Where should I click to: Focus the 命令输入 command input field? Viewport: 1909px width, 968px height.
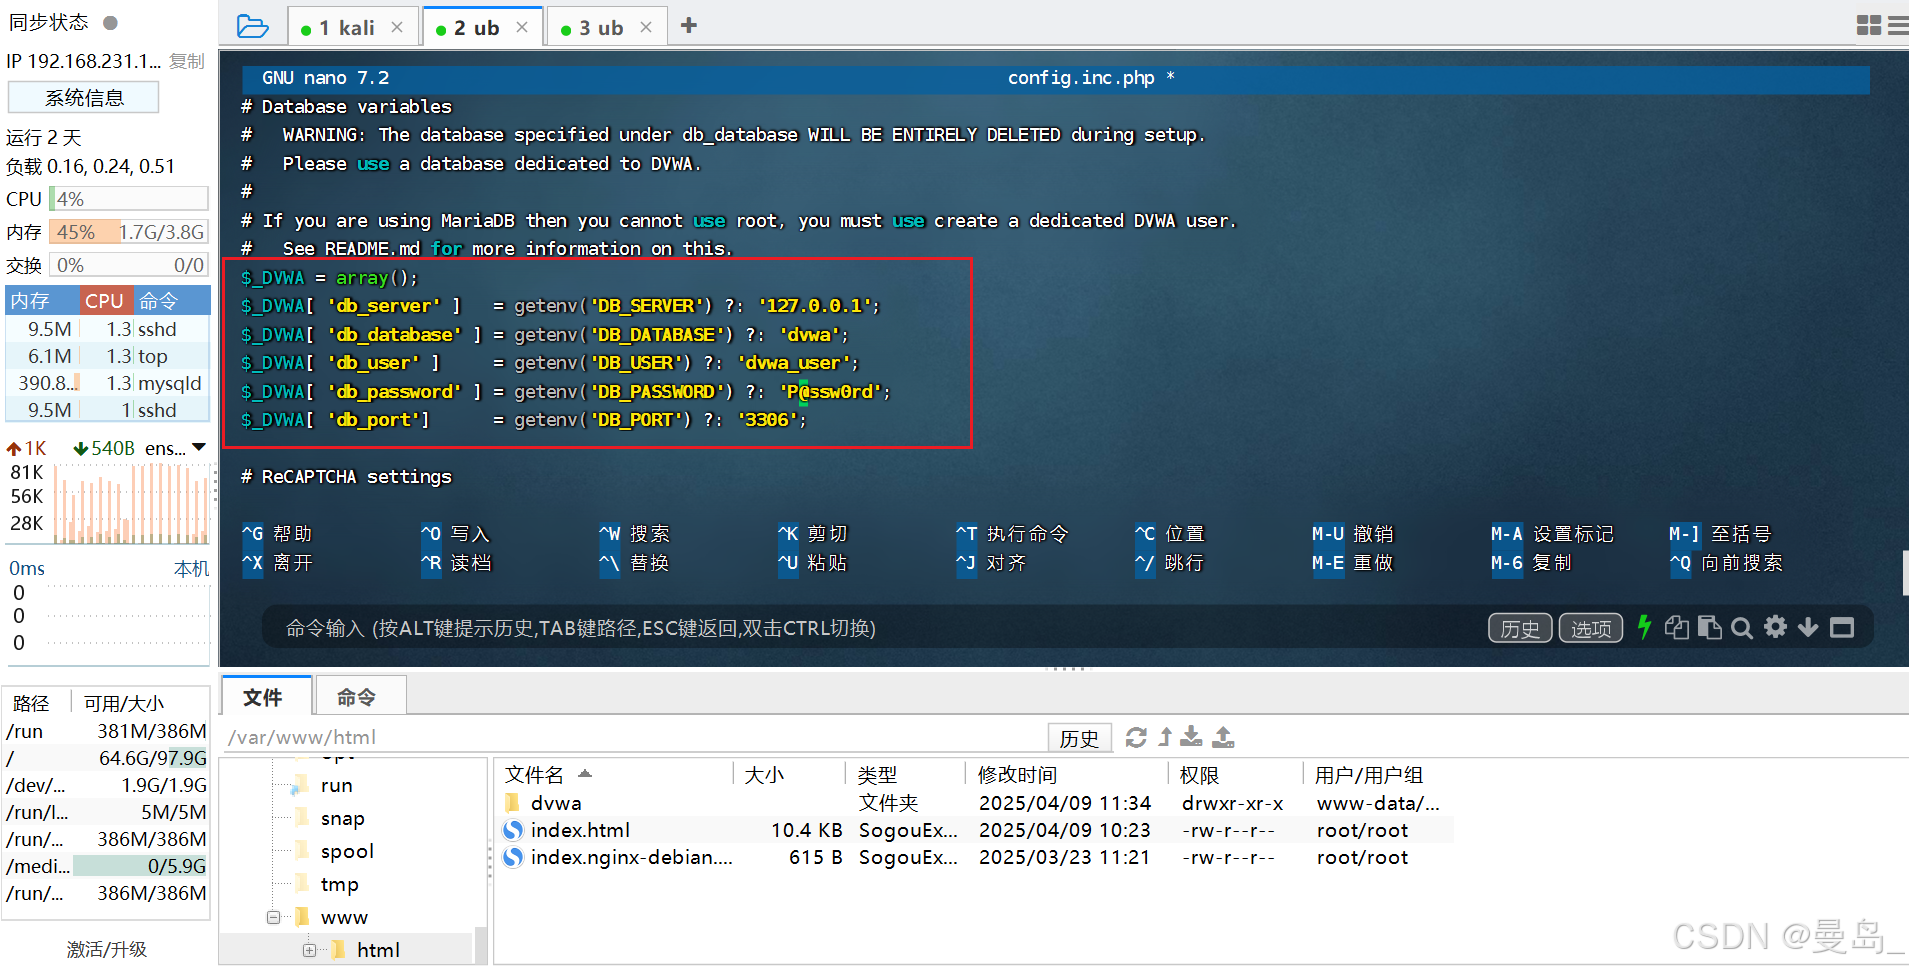tap(870, 628)
